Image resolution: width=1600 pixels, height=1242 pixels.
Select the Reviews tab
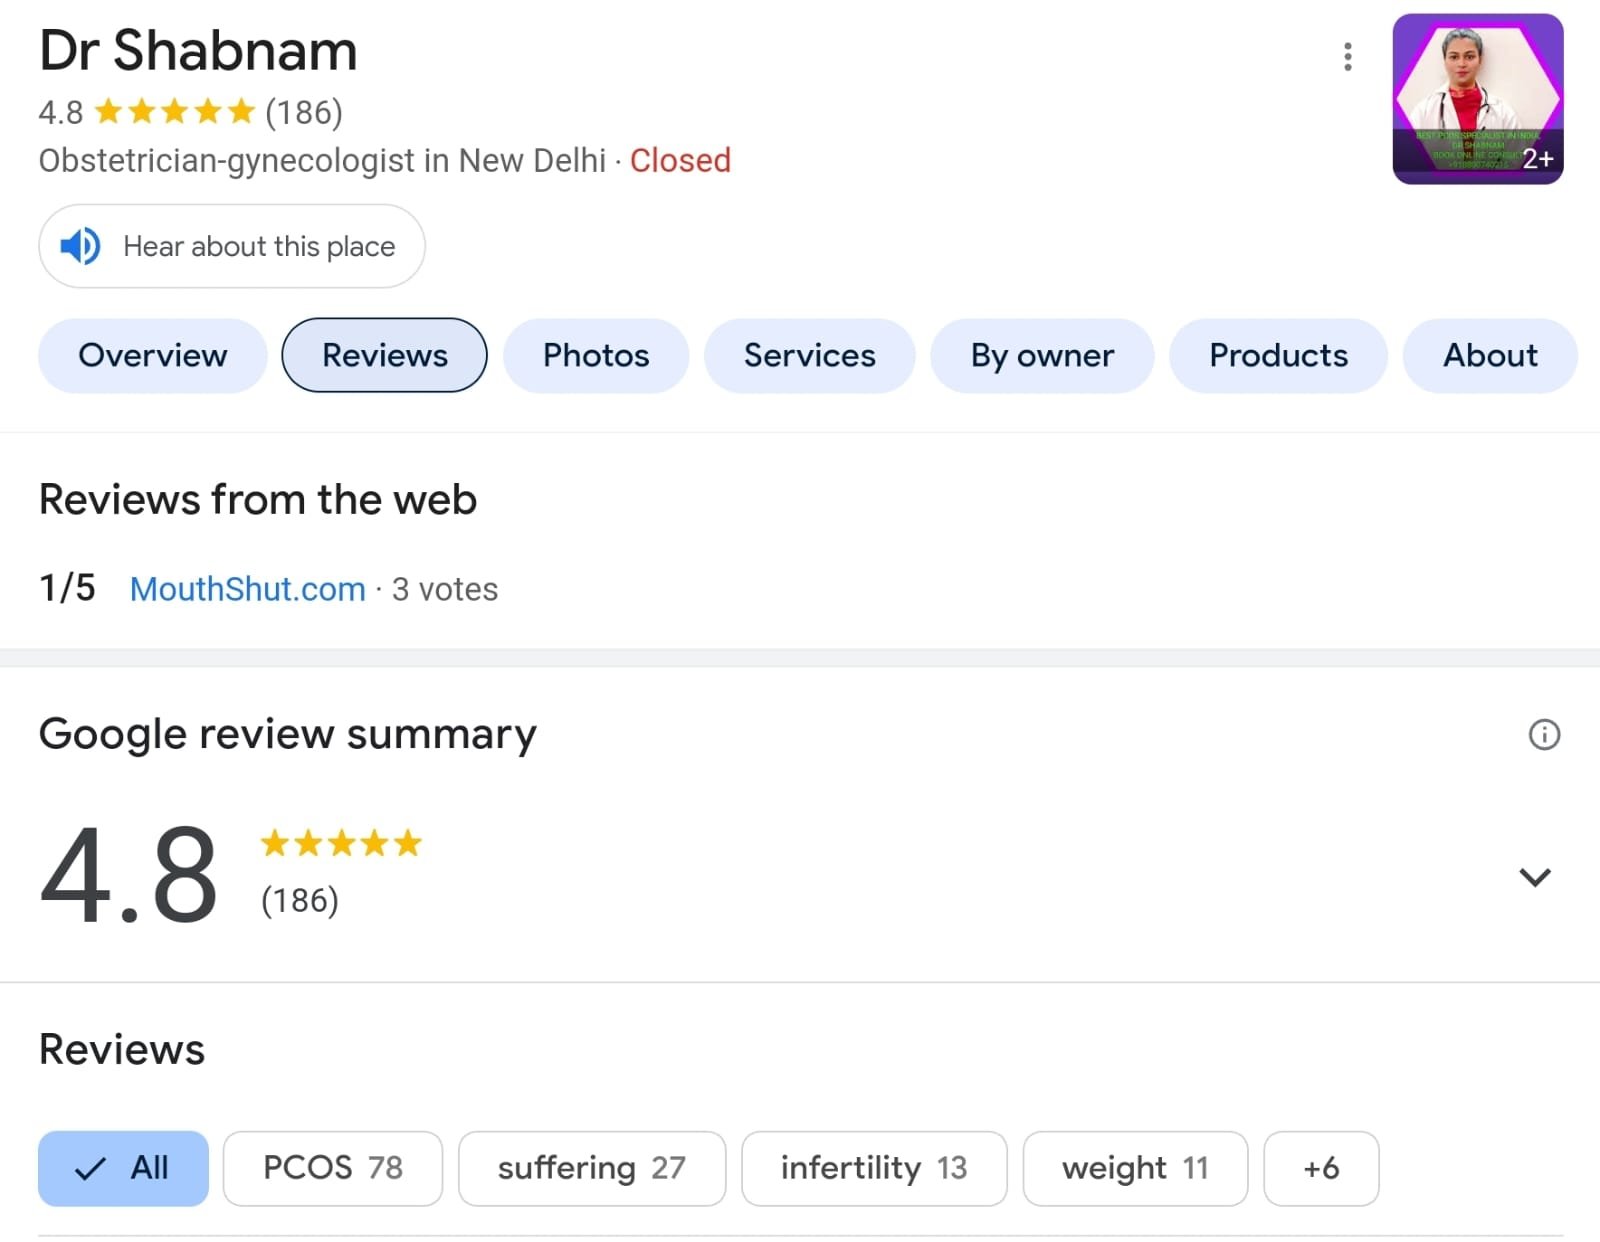[x=385, y=356]
